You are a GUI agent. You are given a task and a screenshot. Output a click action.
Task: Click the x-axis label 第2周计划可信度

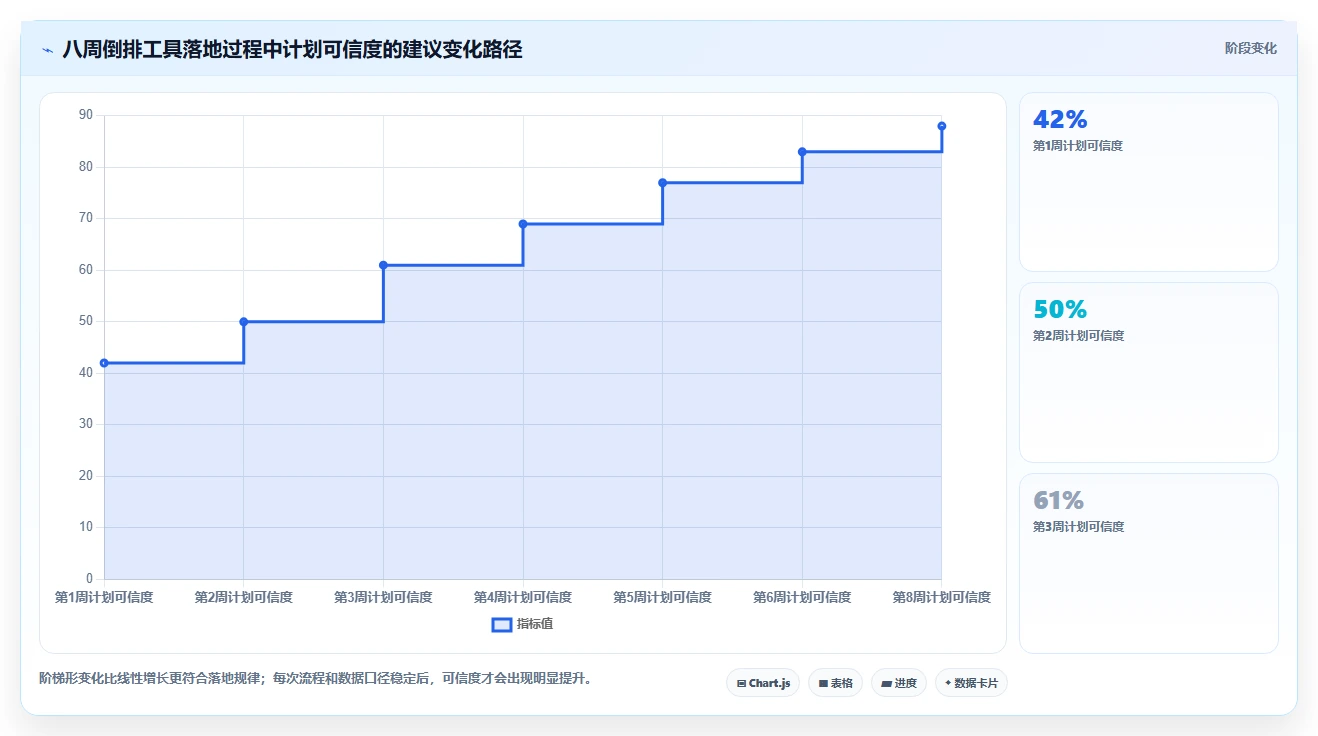[244, 597]
